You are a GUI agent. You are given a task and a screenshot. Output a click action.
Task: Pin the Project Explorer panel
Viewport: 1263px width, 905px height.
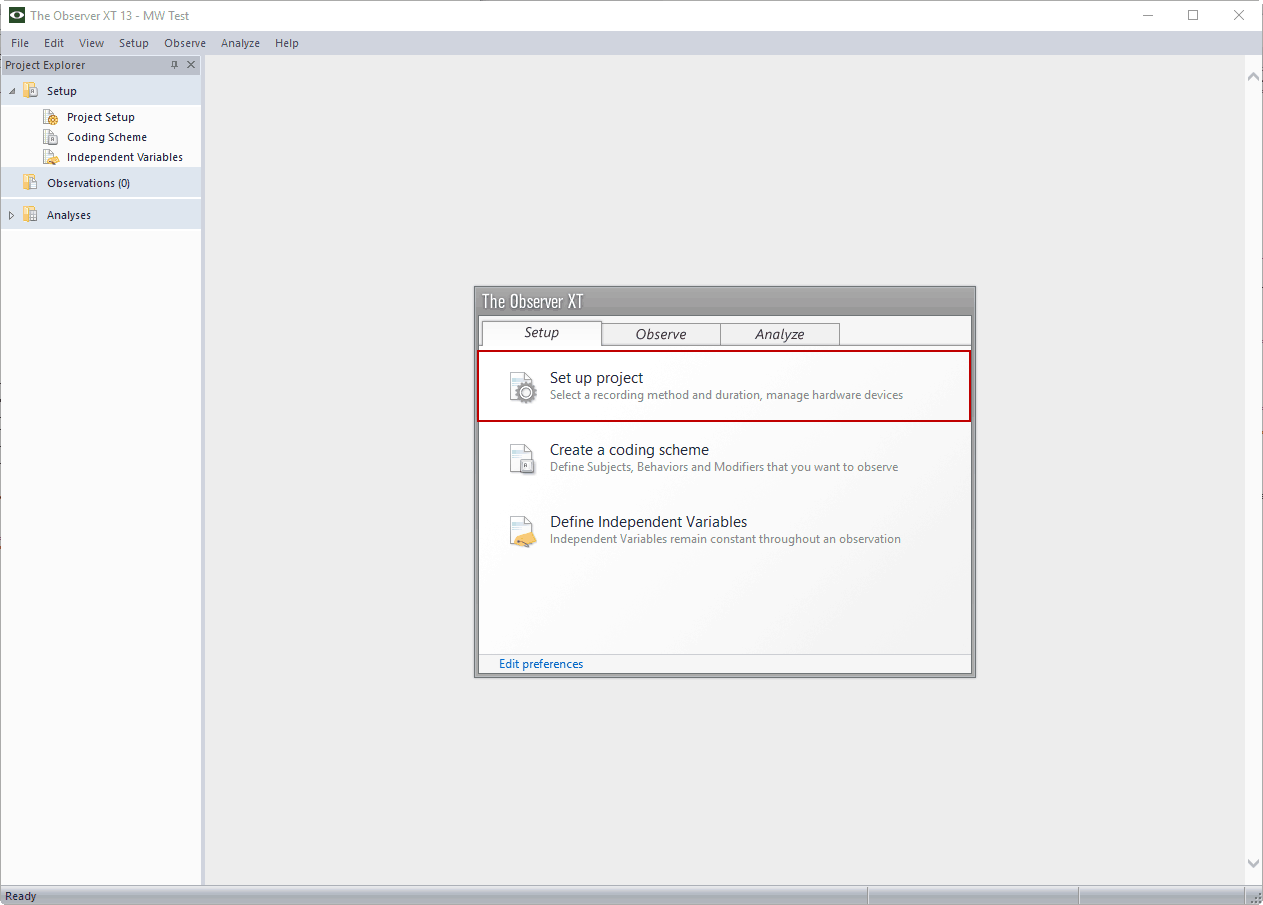click(175, 65)
